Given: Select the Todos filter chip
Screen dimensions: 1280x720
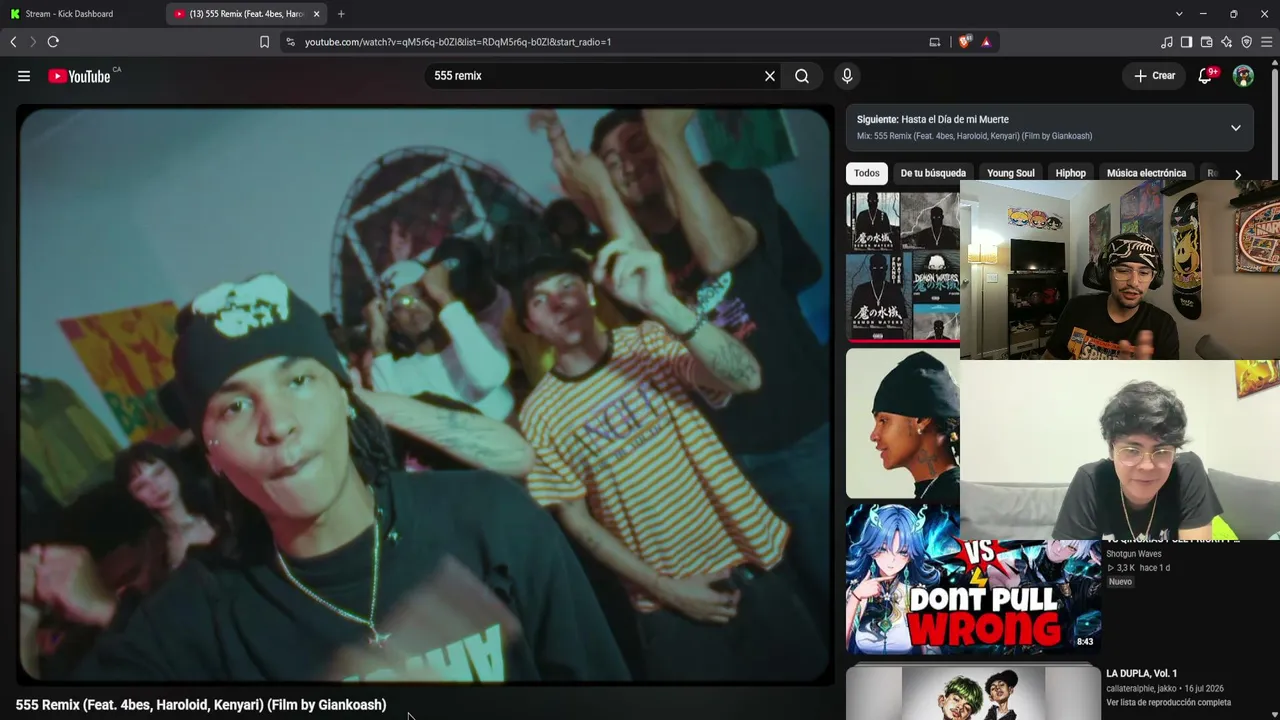Looking at the screenshot, I should (x=867, y=173).
